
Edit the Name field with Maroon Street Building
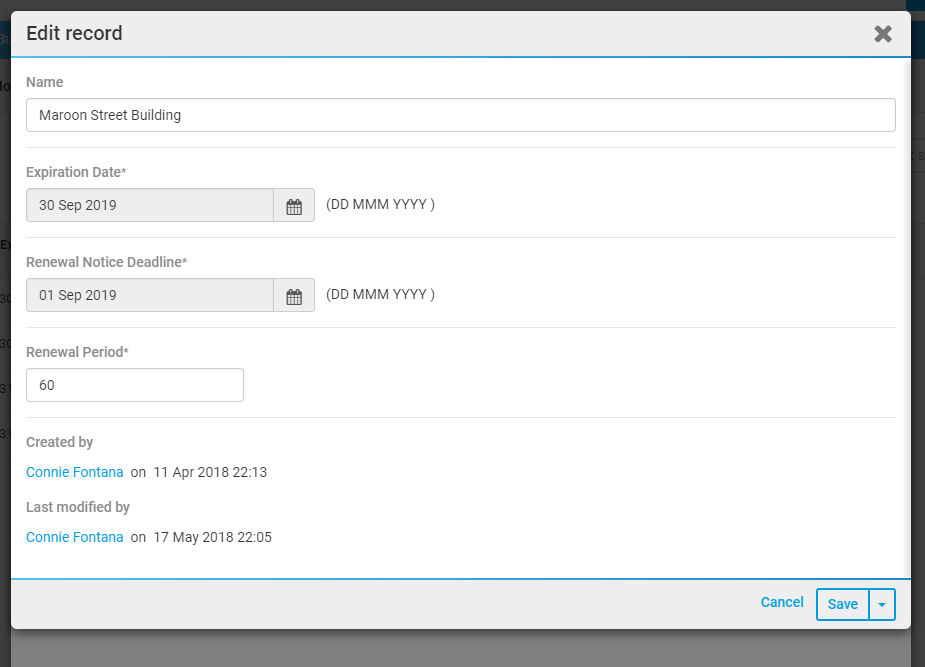click(461, 115)
